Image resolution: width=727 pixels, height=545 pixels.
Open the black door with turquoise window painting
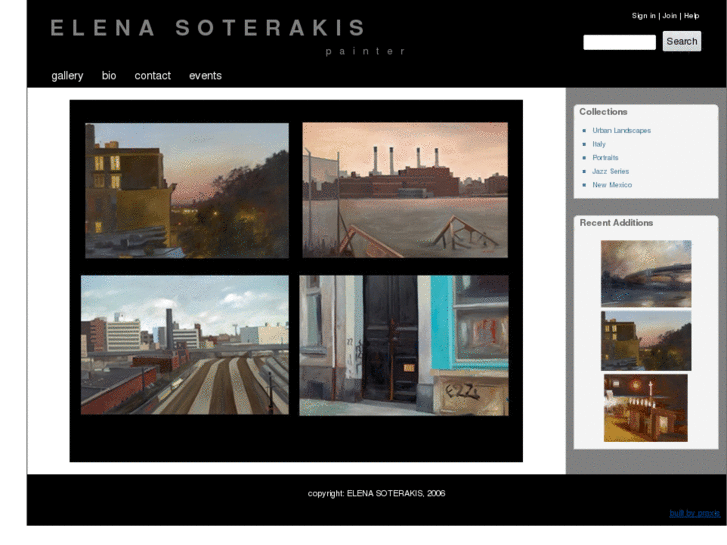tap(404, 345)
